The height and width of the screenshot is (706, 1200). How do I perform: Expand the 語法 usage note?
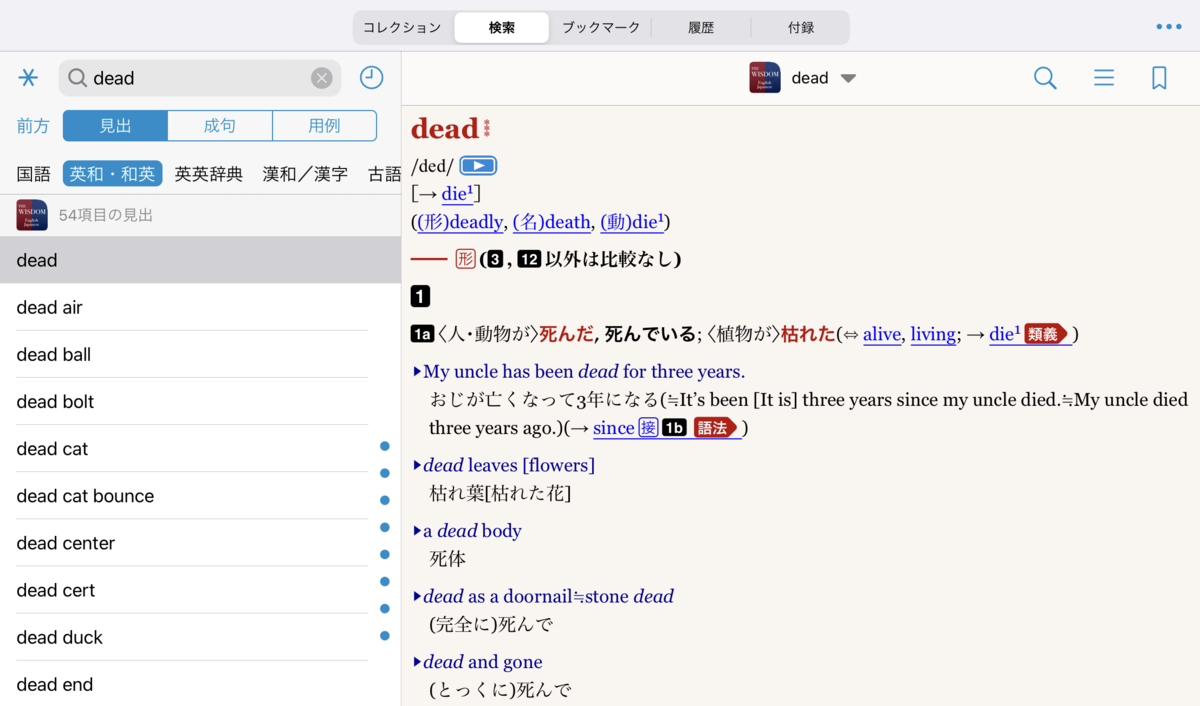tap(714, 427)
